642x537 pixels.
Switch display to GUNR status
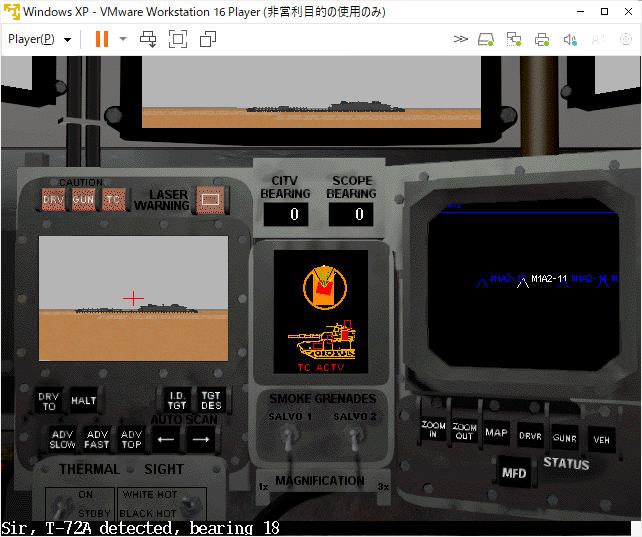point(565,438)
